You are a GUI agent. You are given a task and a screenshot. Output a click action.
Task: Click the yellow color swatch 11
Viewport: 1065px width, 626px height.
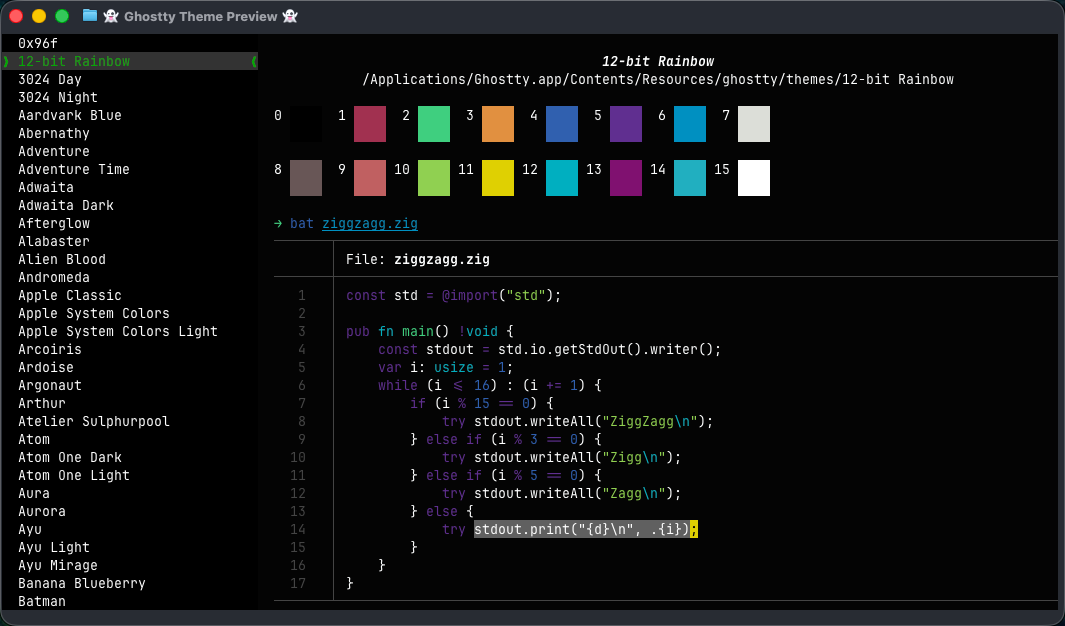pyautogui.click(x=498, y=178)
